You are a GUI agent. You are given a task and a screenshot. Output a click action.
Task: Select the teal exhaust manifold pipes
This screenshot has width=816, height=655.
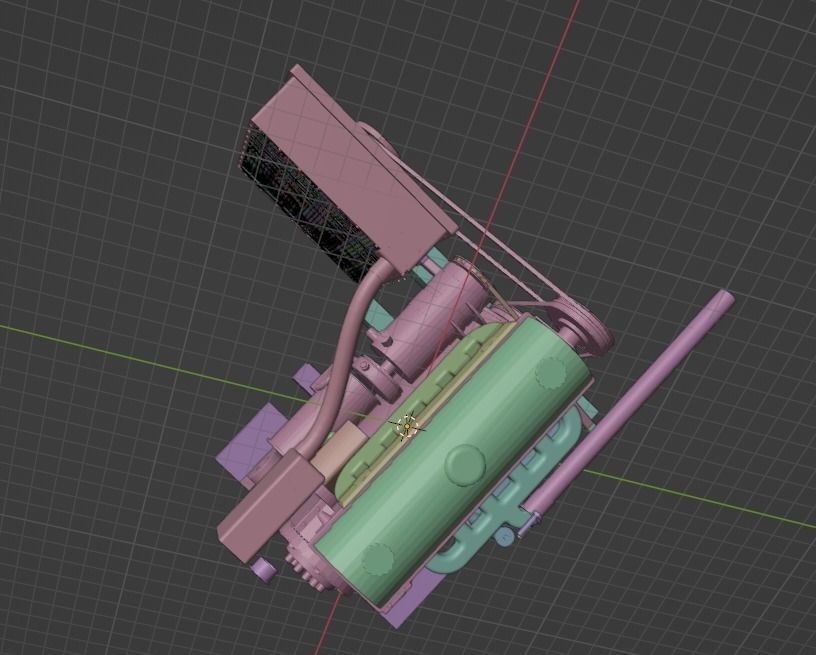(x=507, y=494)
